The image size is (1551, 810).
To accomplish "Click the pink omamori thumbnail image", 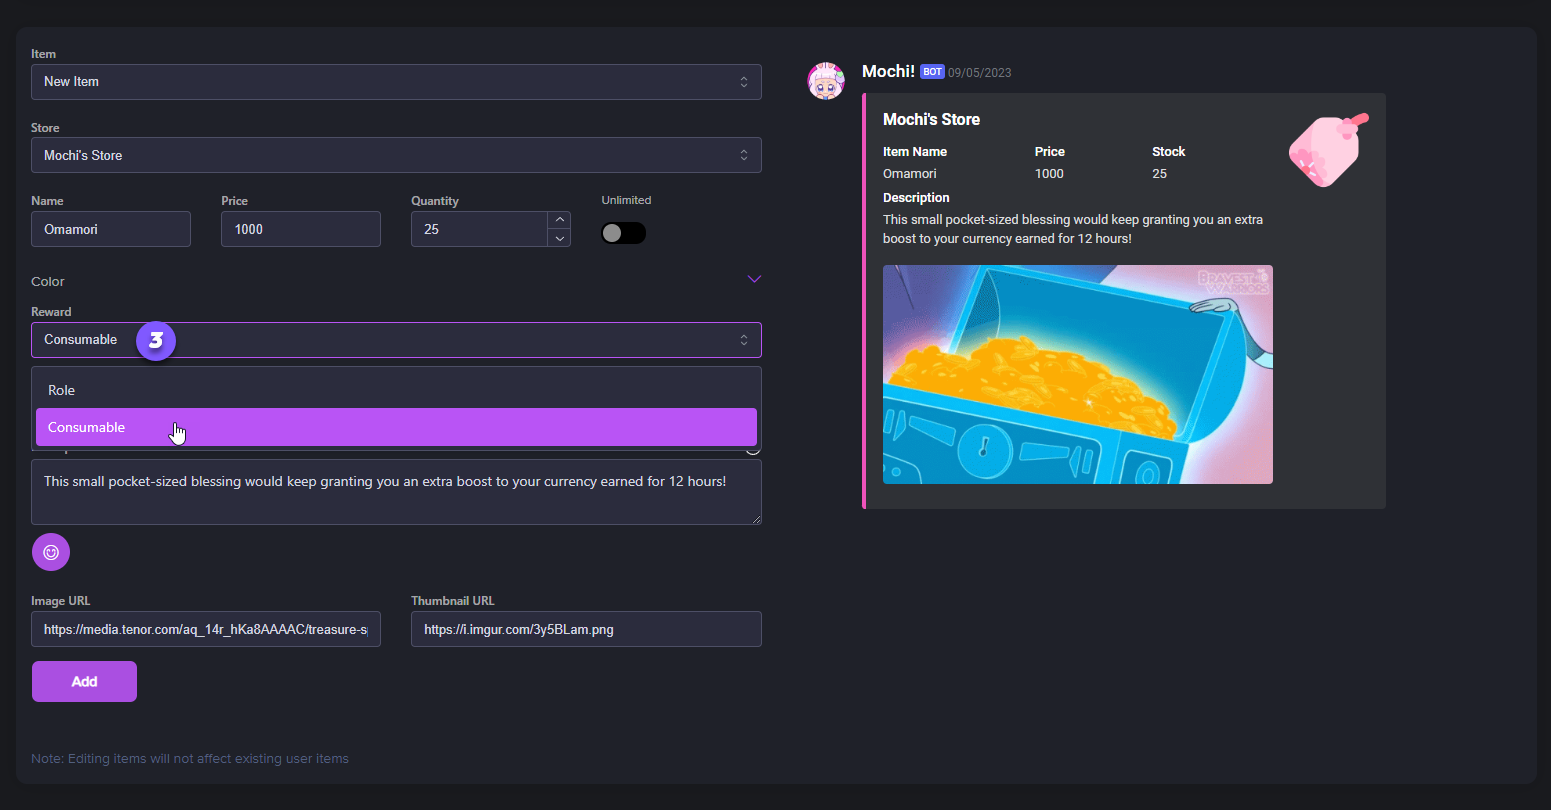I will [1327, 151].
